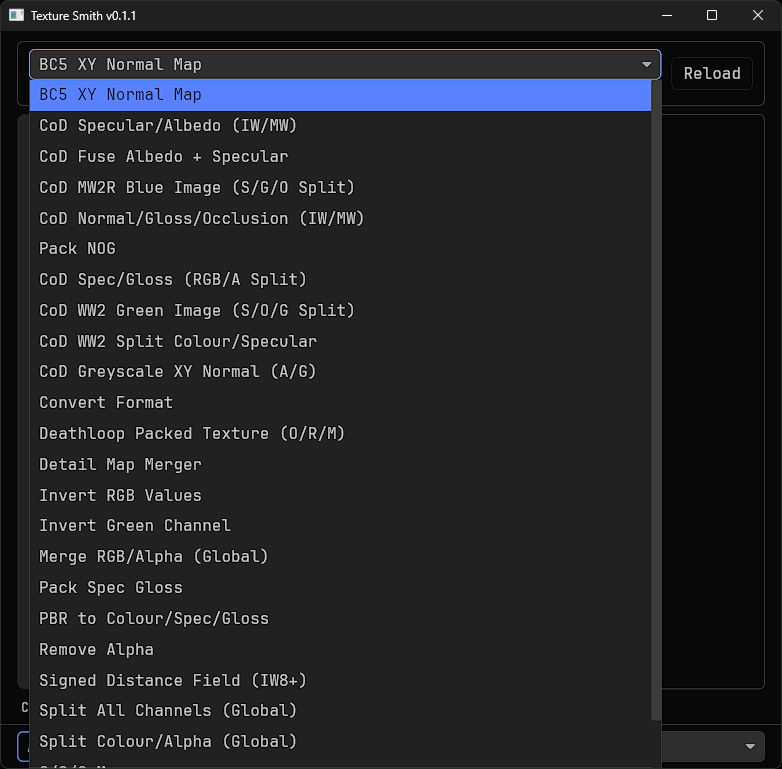The width and height of the screenshot is (782, 769).
Task: Pick PBR to Colour/Spec/Gloss
Action: click(x=341, y=619)
